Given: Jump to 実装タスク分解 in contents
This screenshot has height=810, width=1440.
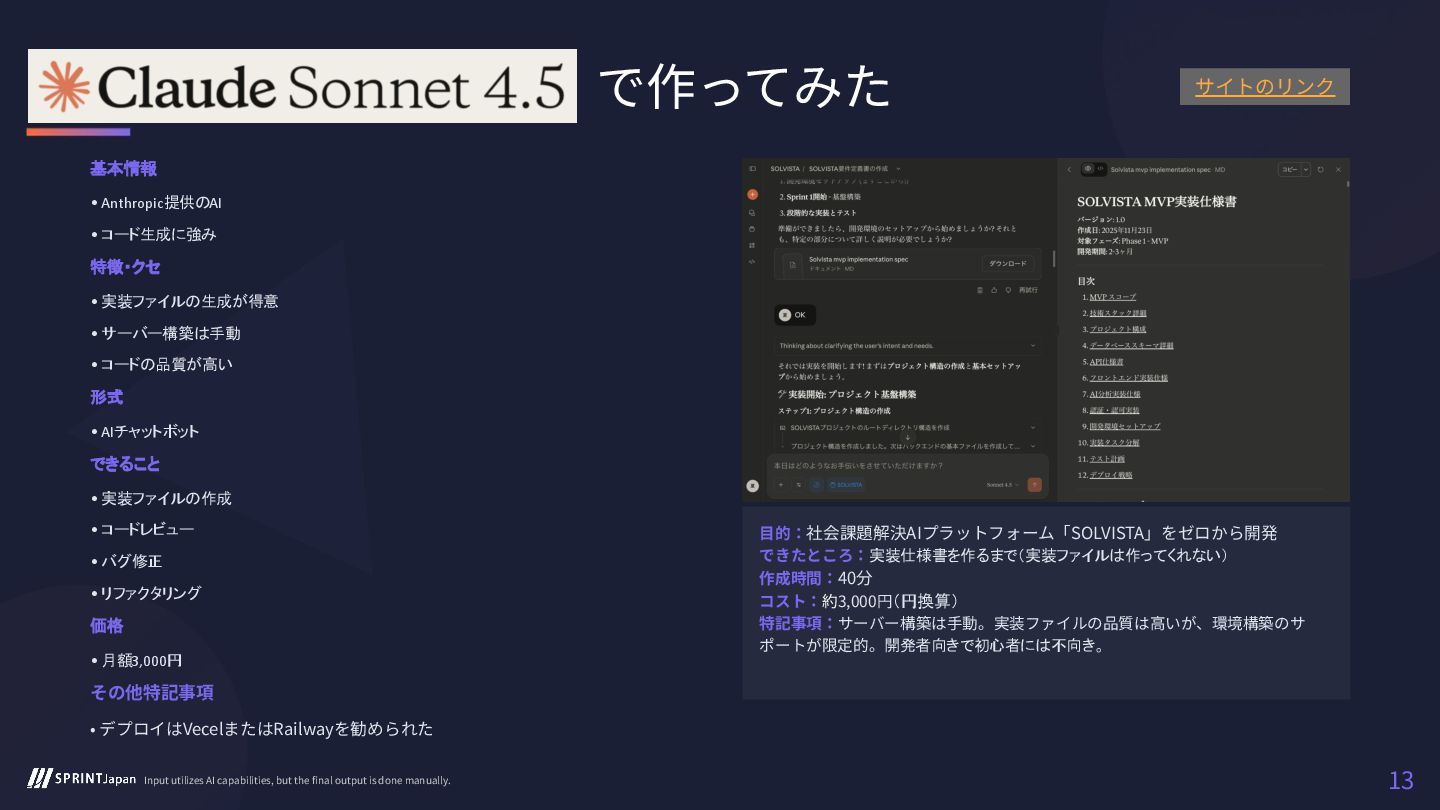Looking at the screenshot, I should pyautogui.click(x=1114, y=442).
